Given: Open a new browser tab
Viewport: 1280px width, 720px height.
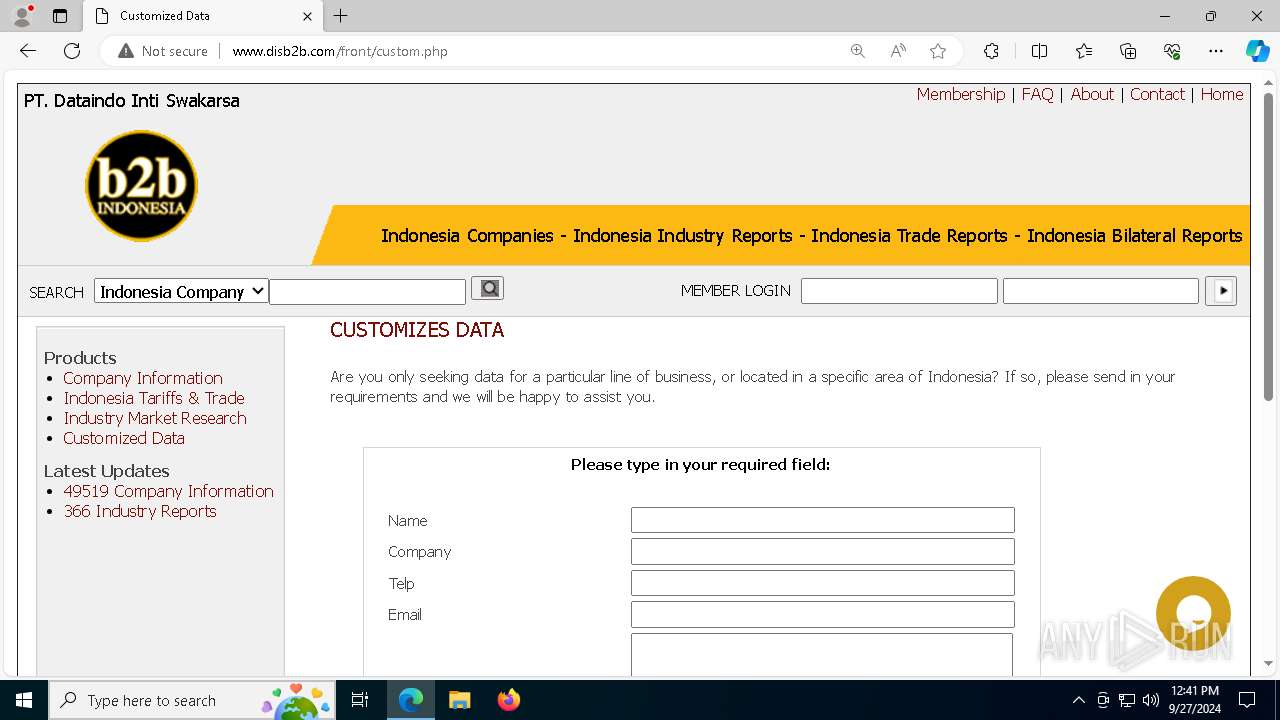Looking at the screenshot, I should point(340,16).
